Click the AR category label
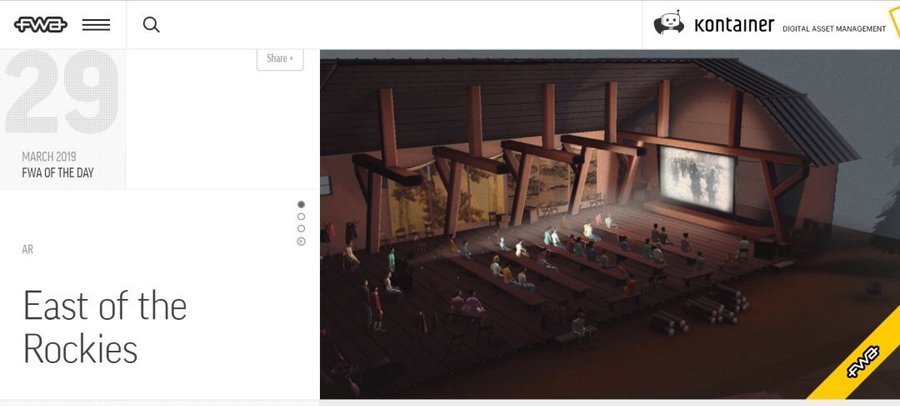900x406 pixels. pyautogui.click(x=28, y=249)
